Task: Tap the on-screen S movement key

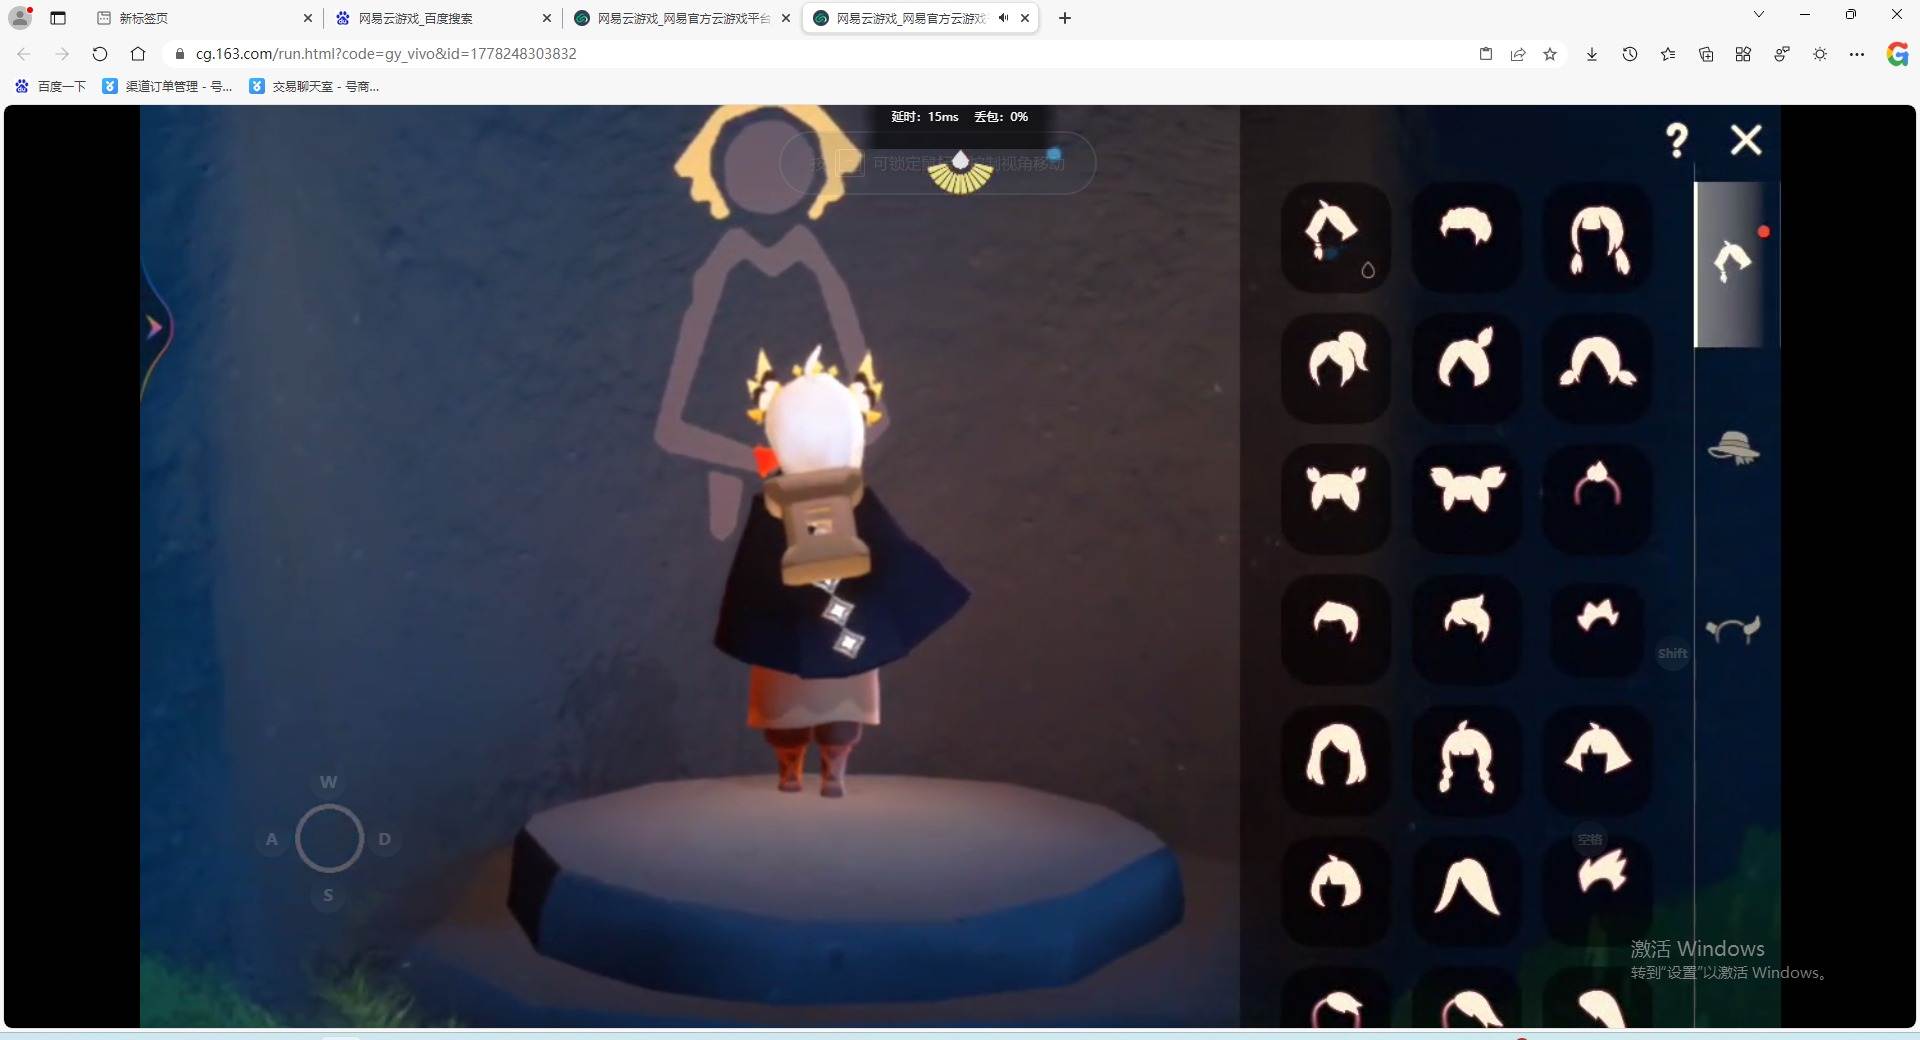Action: pyautogui.click(x=328, y=895)
